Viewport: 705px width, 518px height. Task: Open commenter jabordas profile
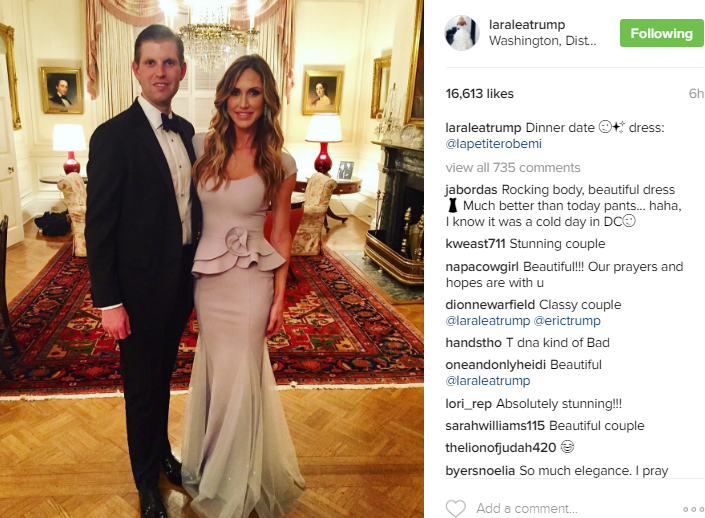tap(471, 190)
